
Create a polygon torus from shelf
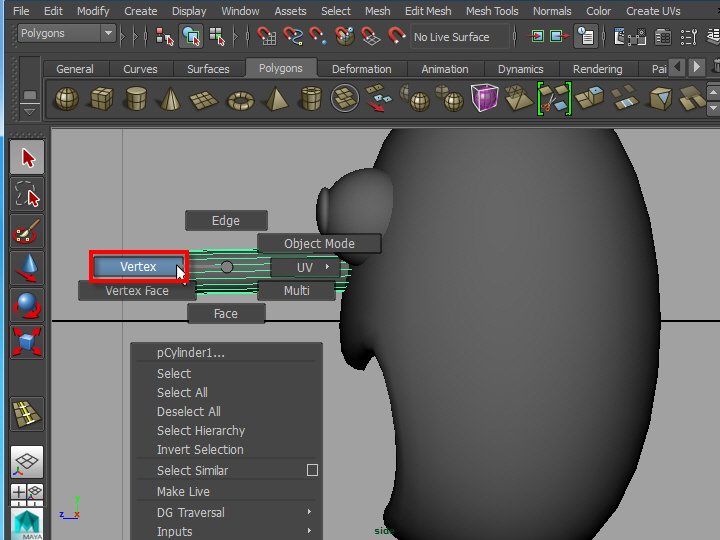coord(241,99)
